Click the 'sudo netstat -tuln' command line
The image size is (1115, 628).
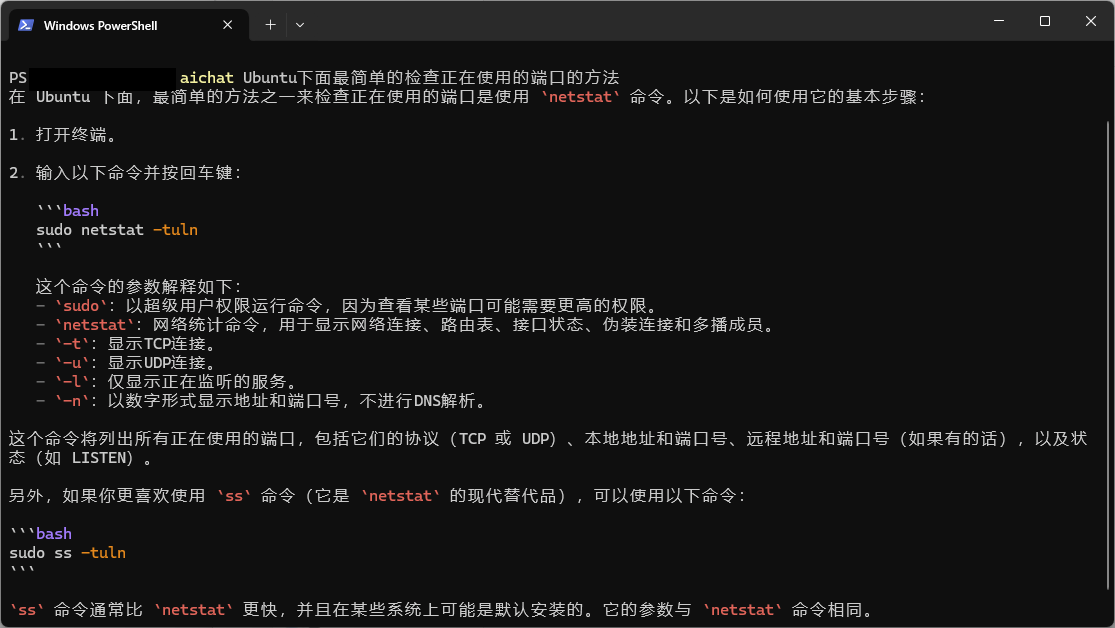(x=117, y=230)
